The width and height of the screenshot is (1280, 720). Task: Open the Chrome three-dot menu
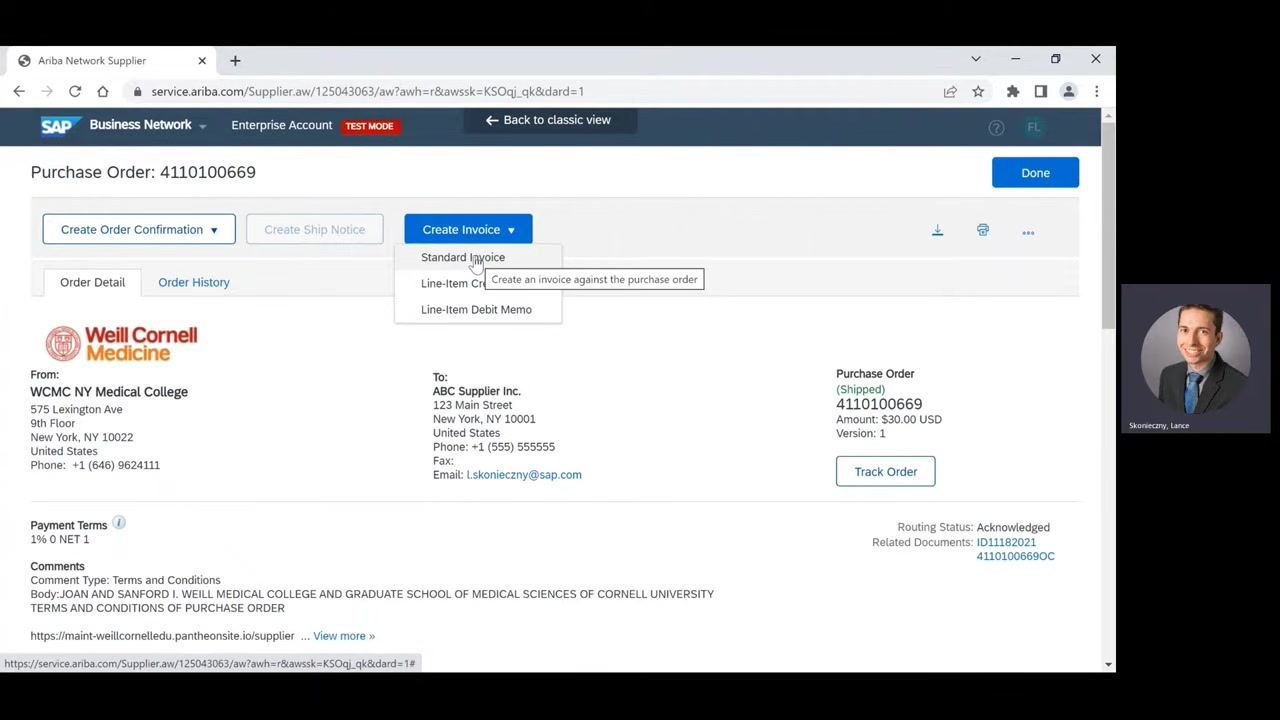[x=1097, y=91]
